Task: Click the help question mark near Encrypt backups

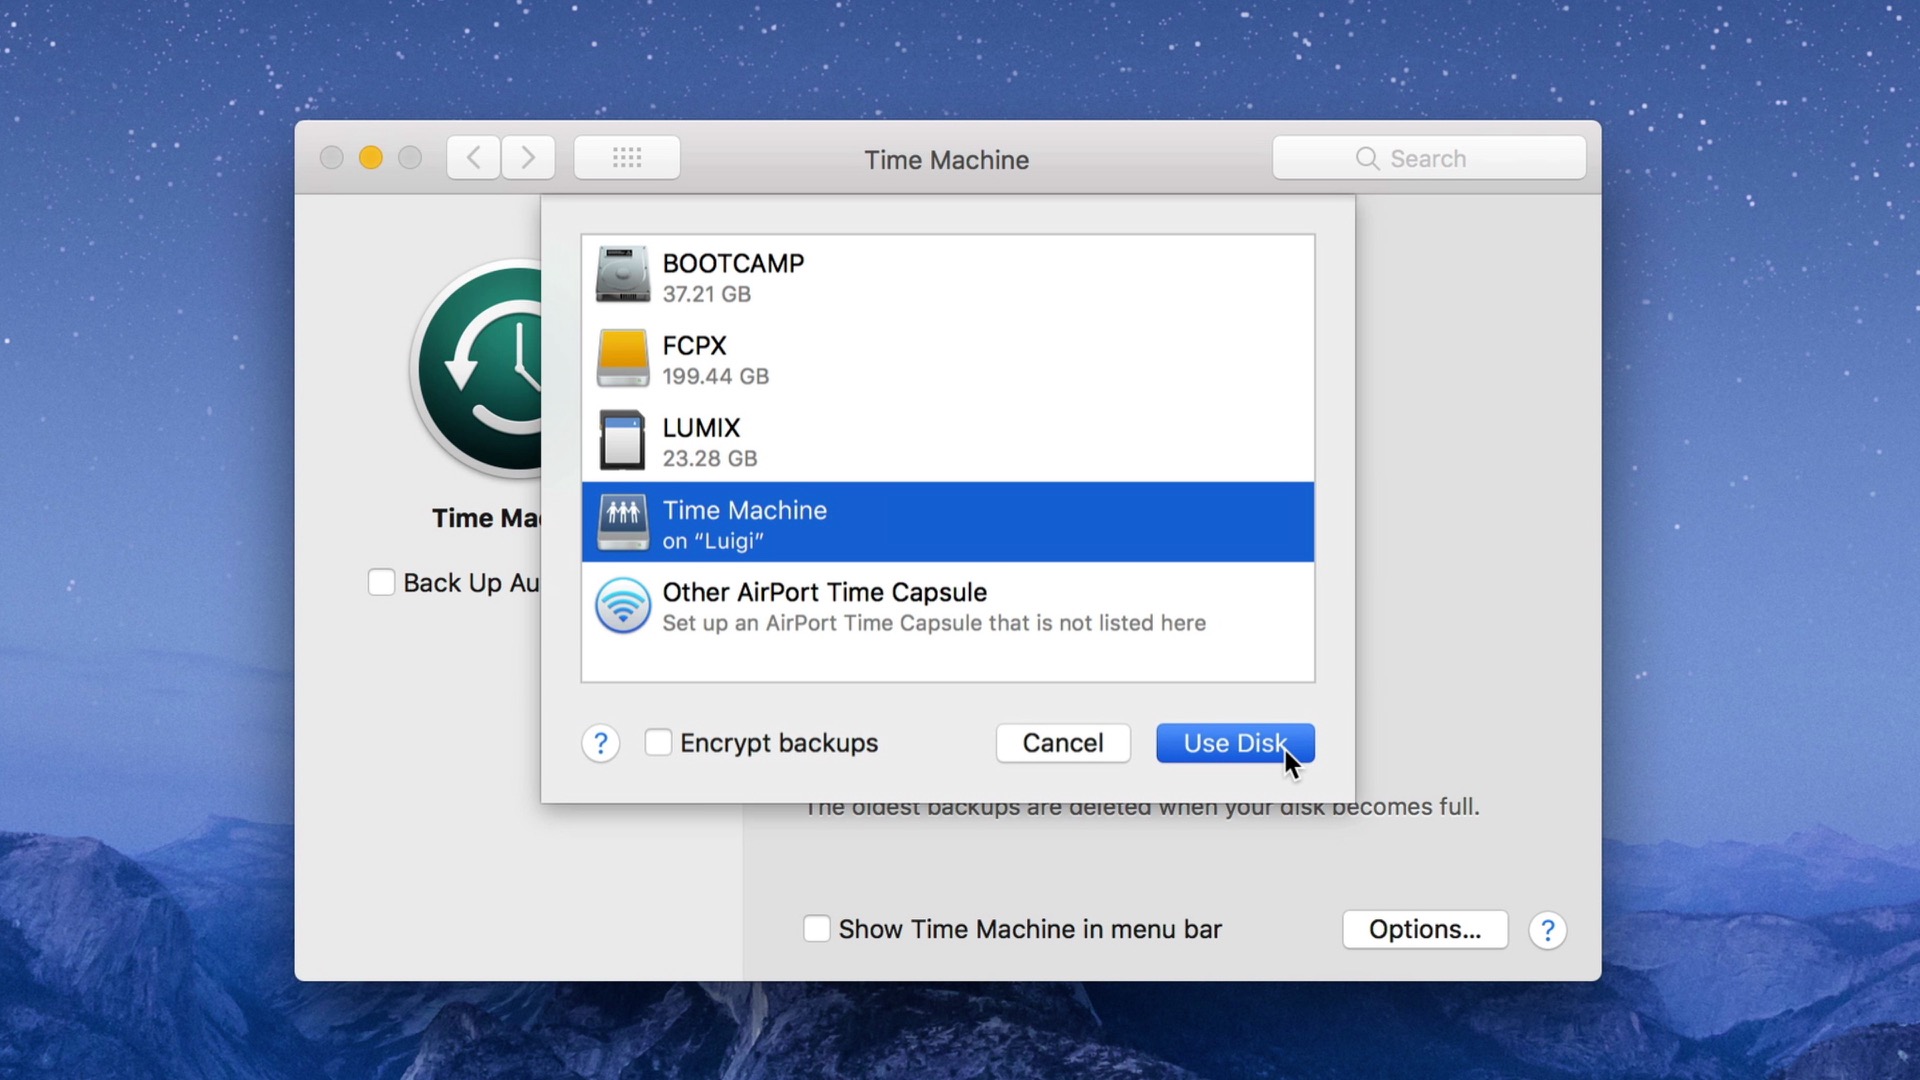Action: (600, 743)
